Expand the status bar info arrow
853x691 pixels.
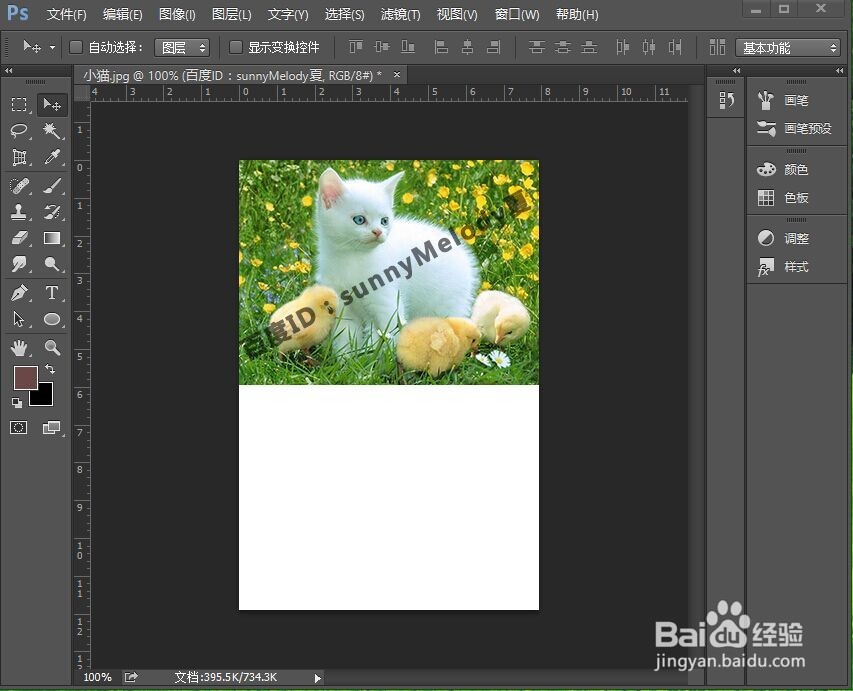click(318, 678)
